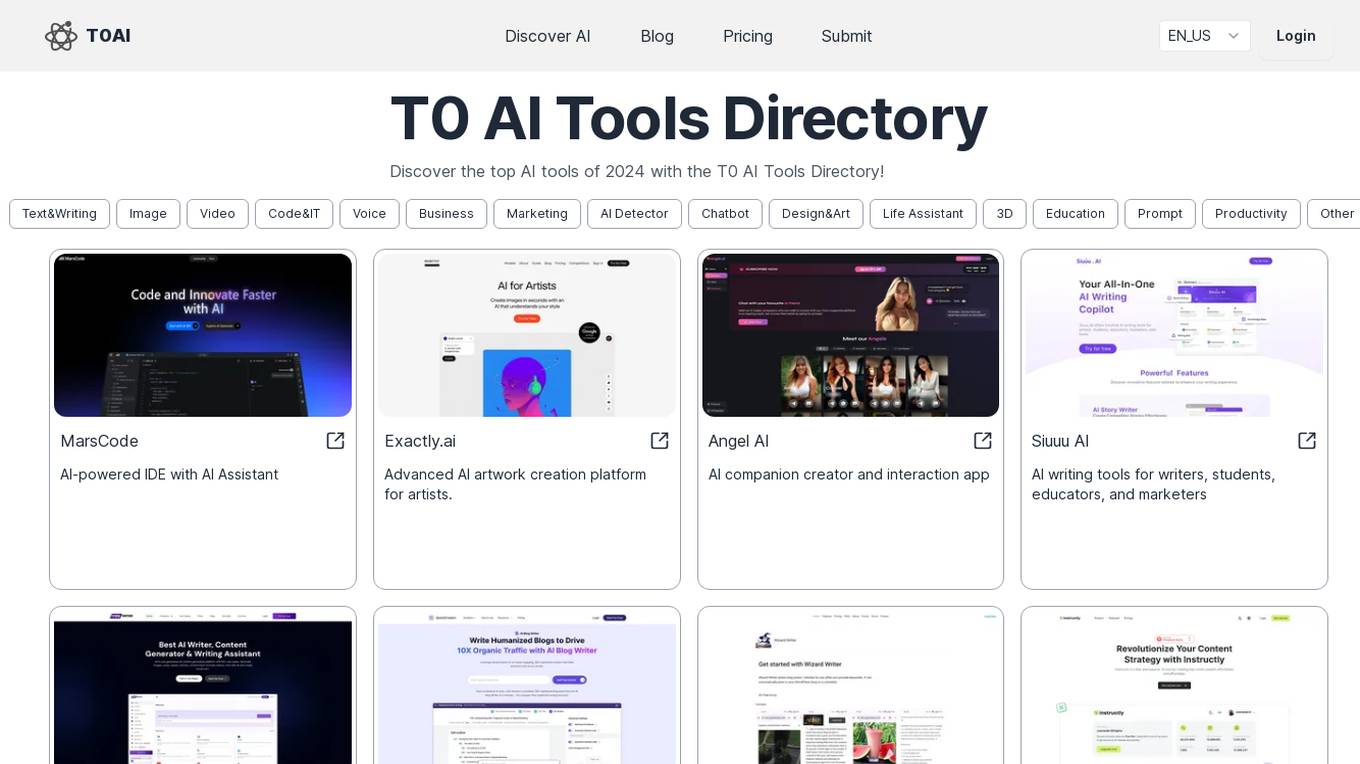Click the Exactly.ai title link
This screenshot has width=1360, height=764.
click(420, 441)
